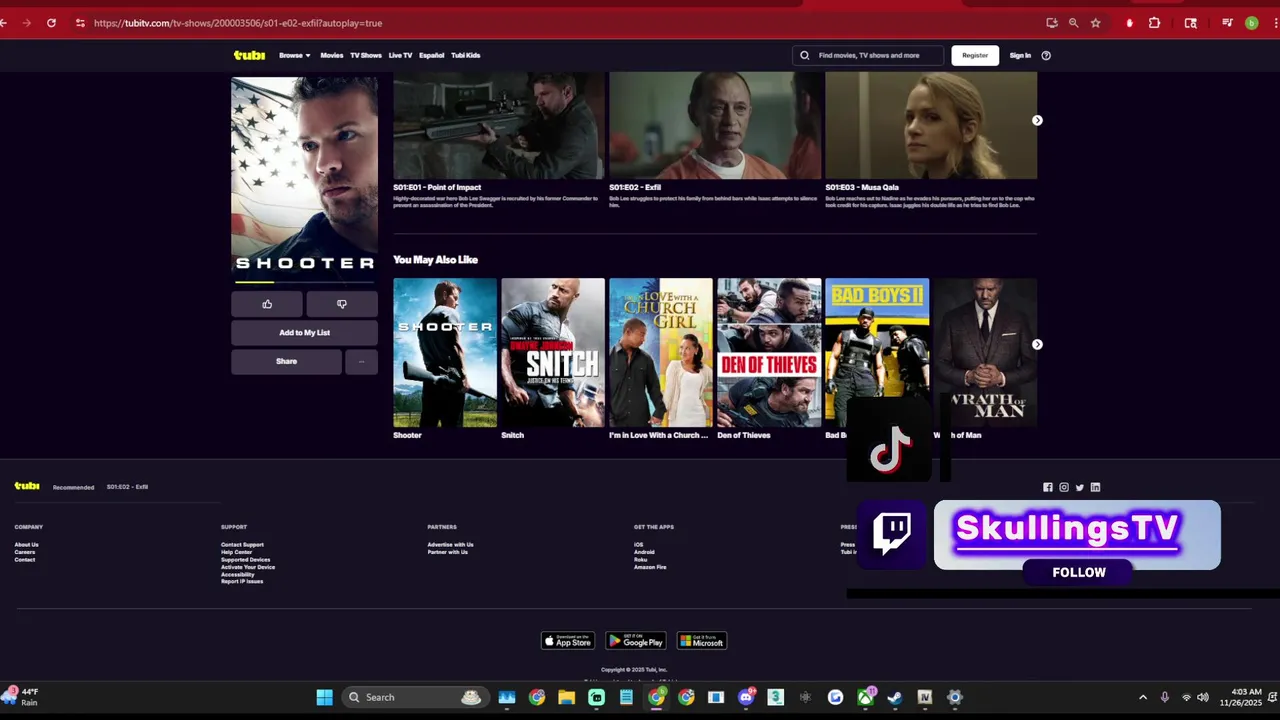Switch to Español section
Screen dimensions: 1280x720
tap(431, 55)
